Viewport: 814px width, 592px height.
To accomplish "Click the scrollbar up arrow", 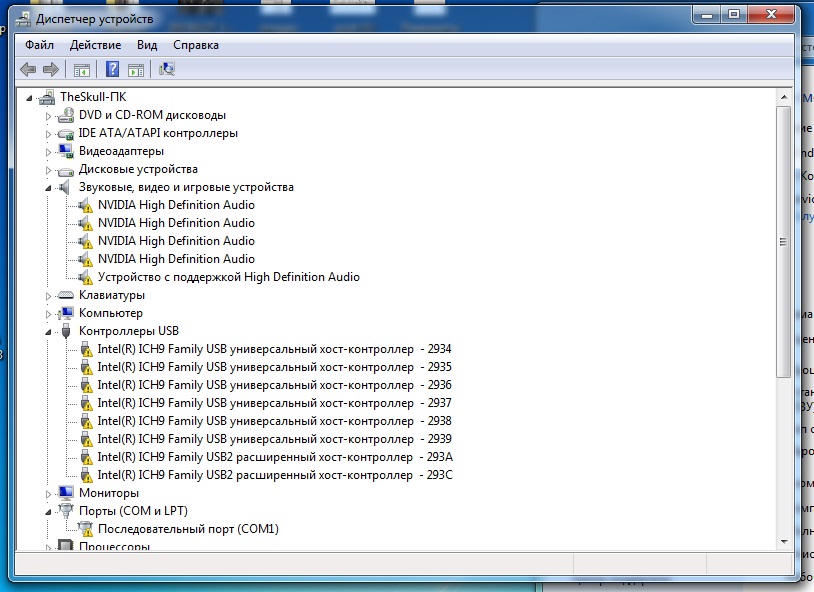I will pyautogui.click(x=784, y=97).
